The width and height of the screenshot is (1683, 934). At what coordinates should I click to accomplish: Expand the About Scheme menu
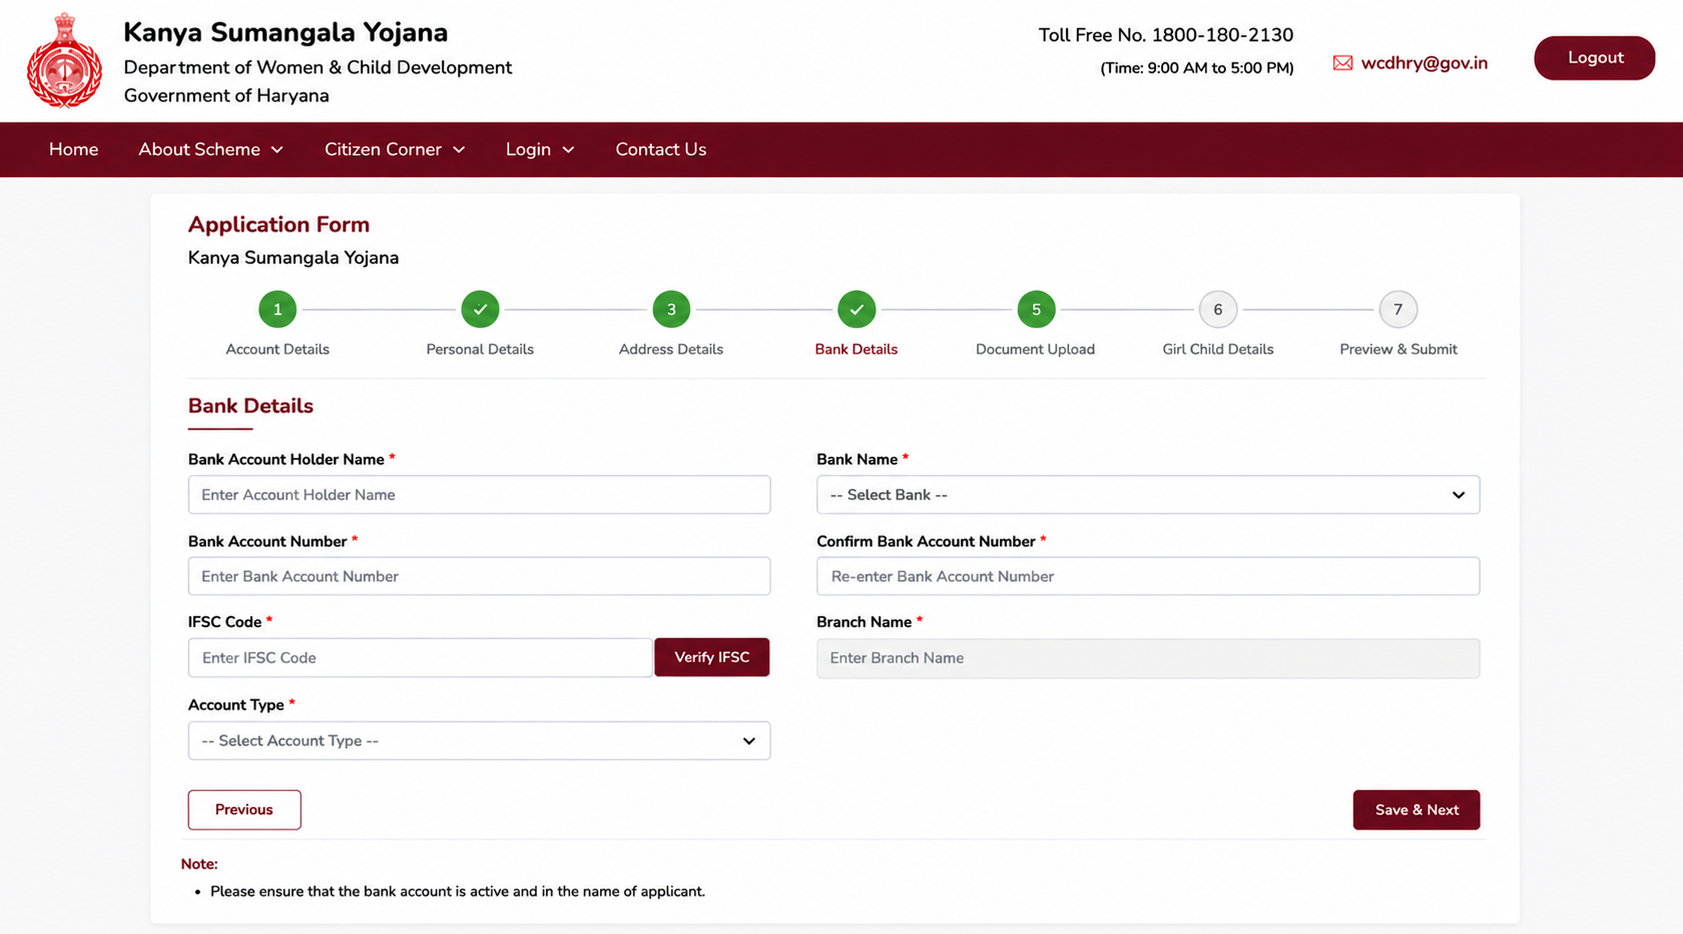(x=211, y=149)
